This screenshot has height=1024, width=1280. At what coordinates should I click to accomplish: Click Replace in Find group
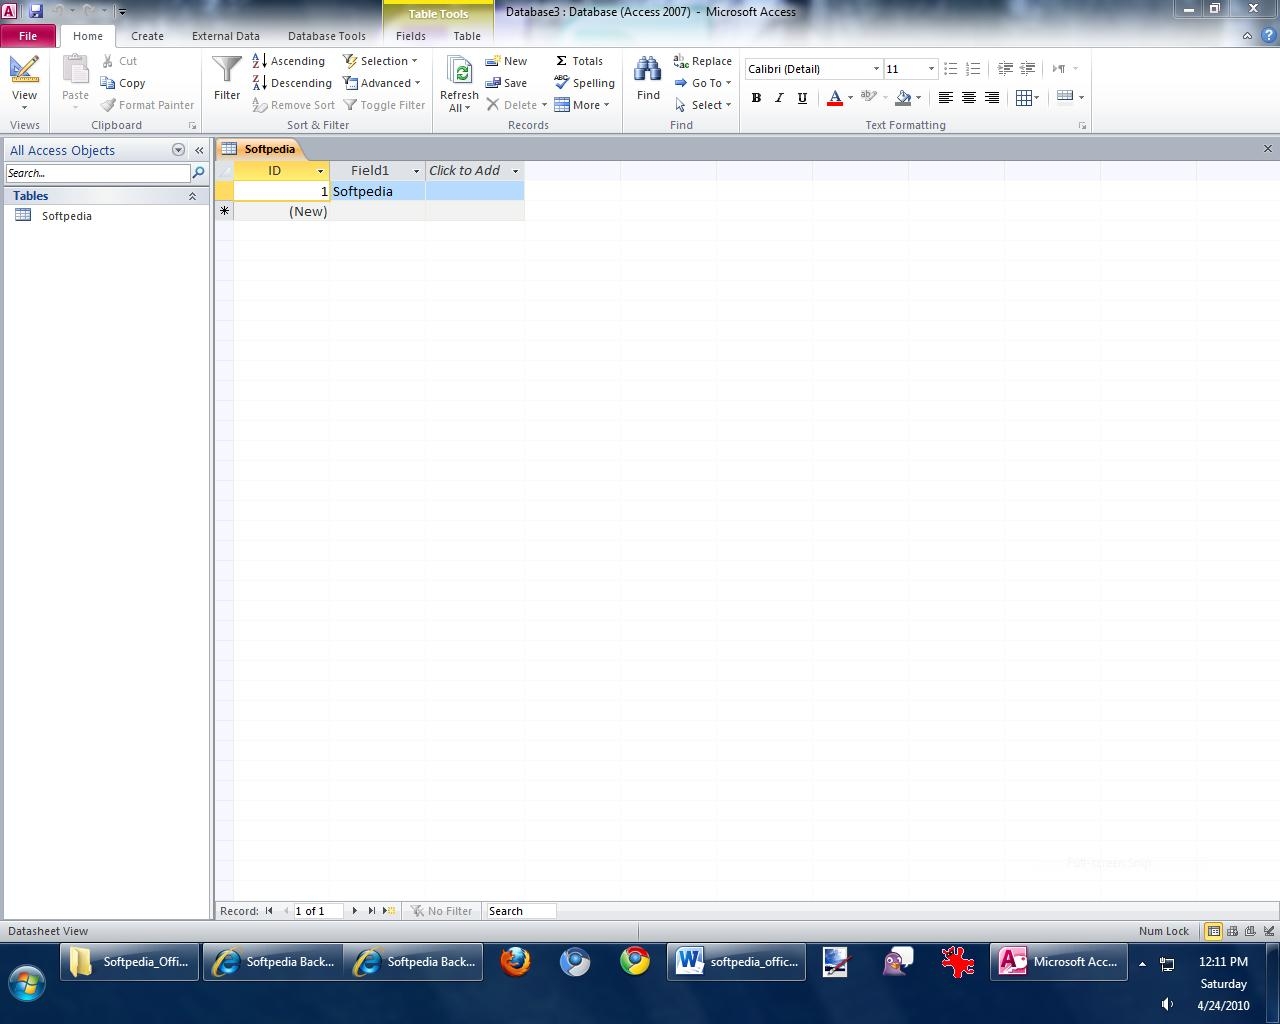point(703,61)
